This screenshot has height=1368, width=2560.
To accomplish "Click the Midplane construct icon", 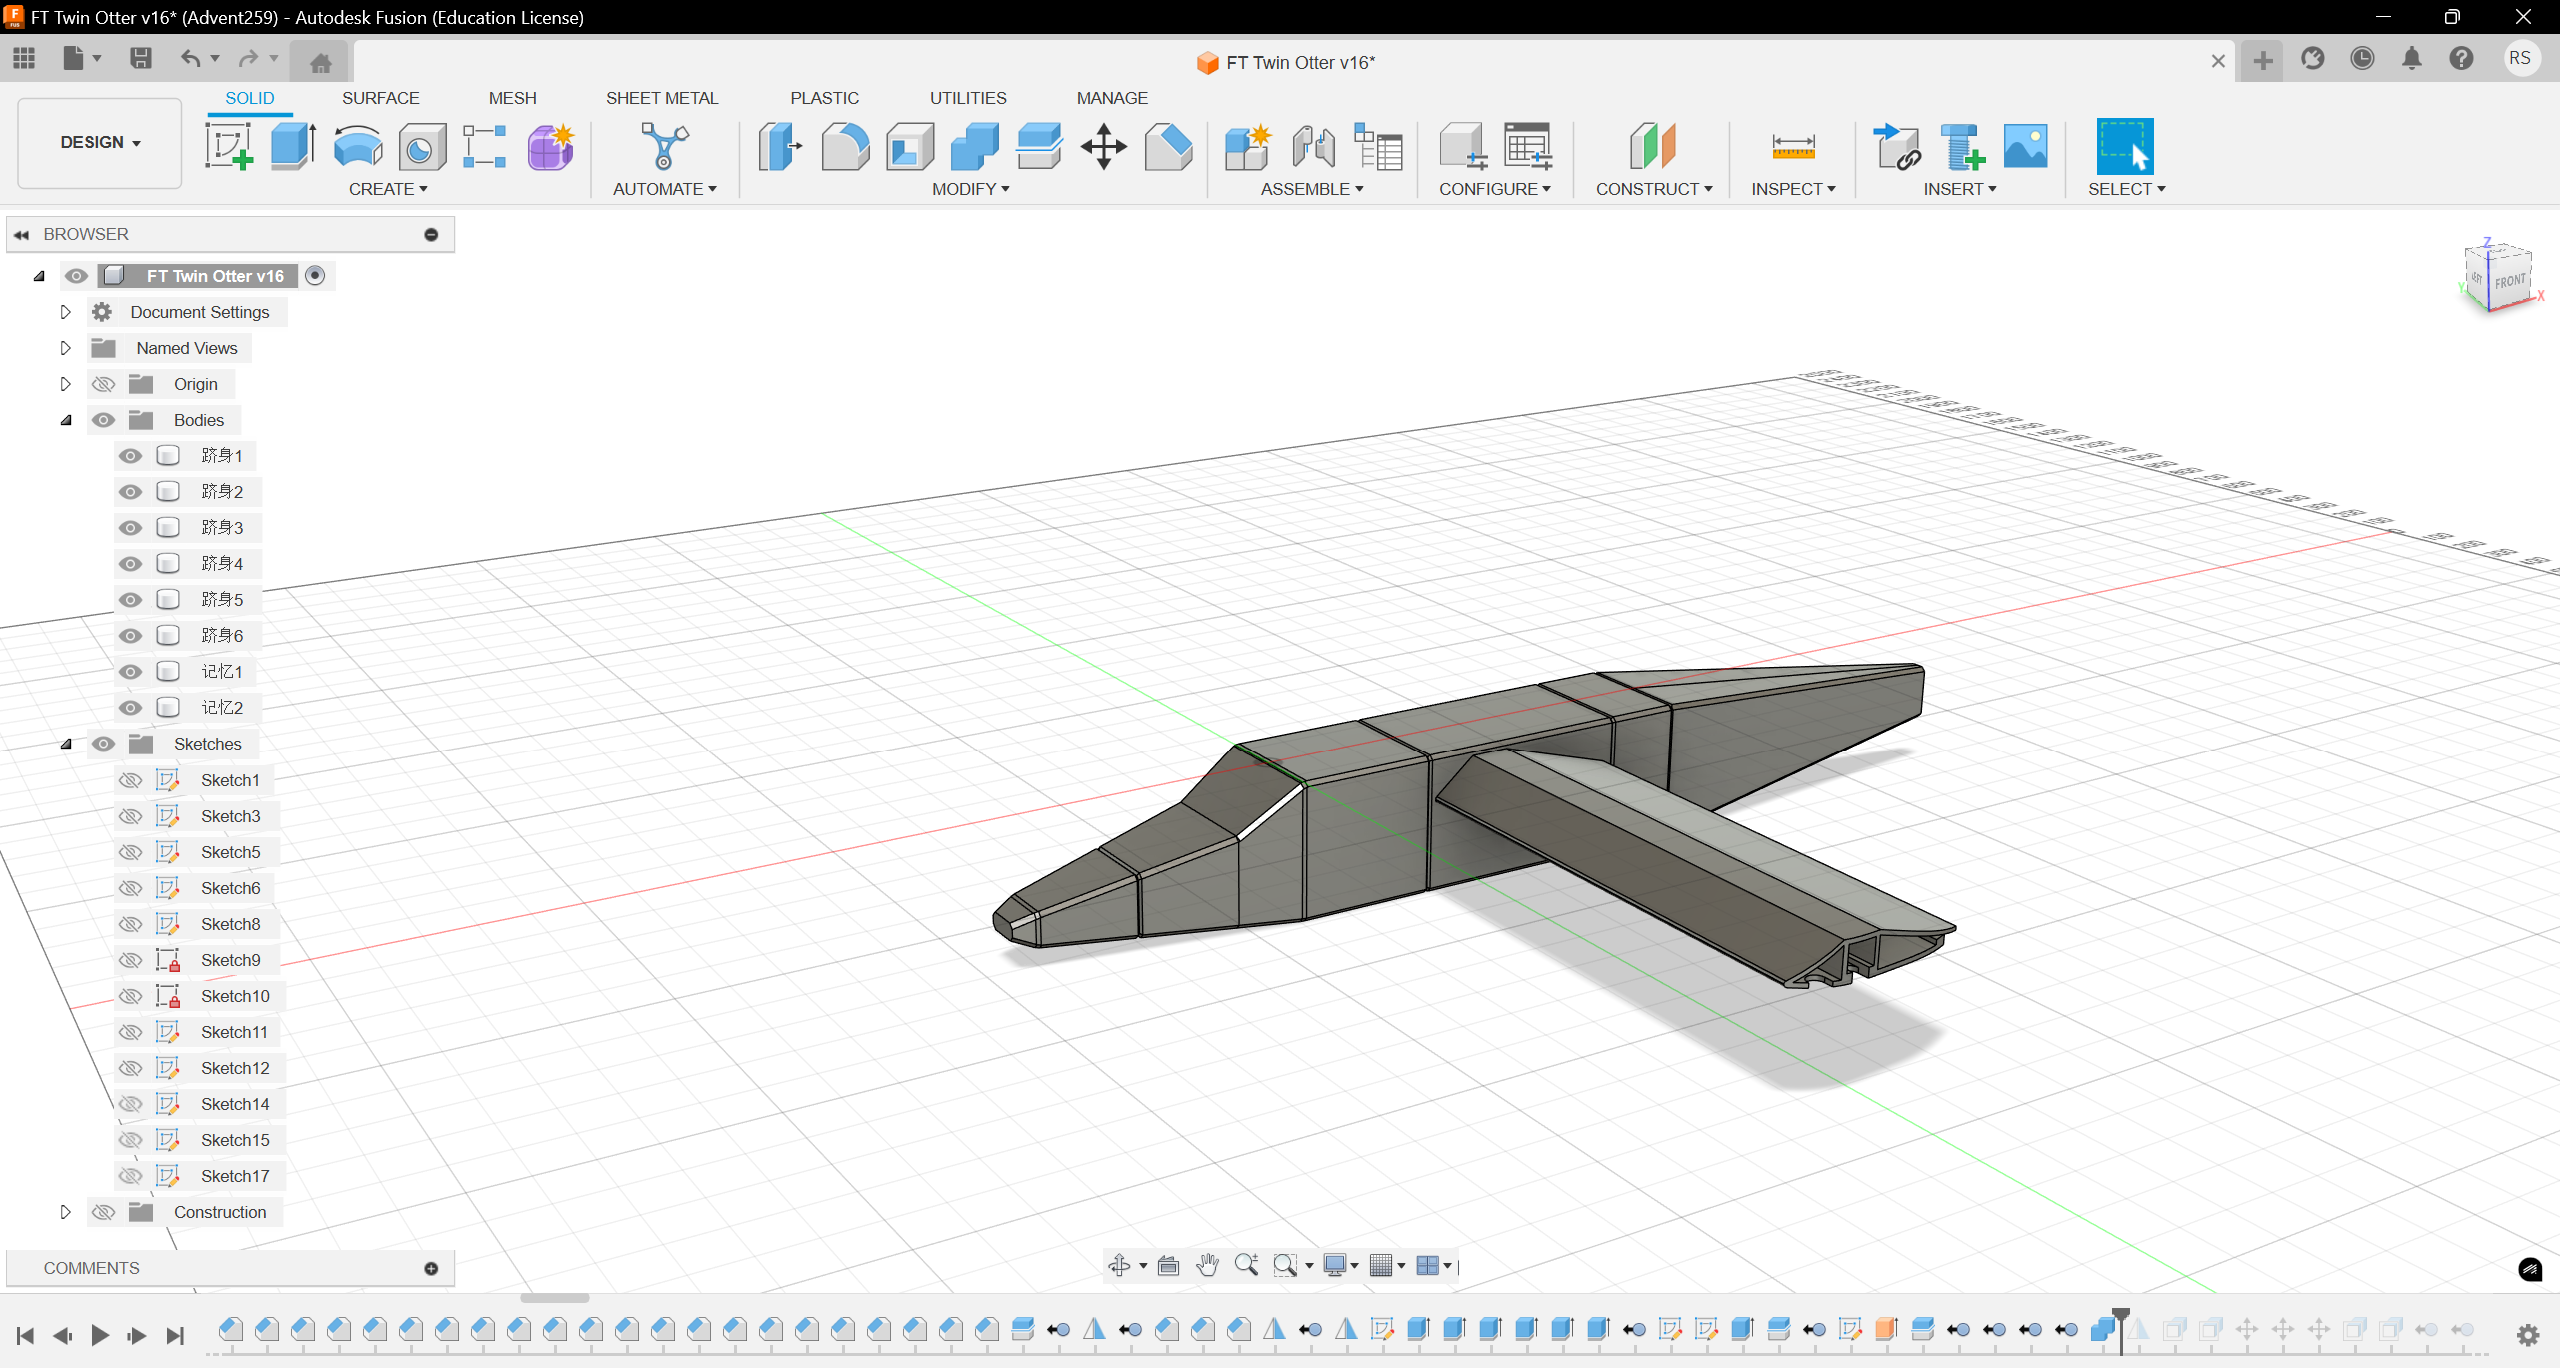I will tap(1653, 147).
